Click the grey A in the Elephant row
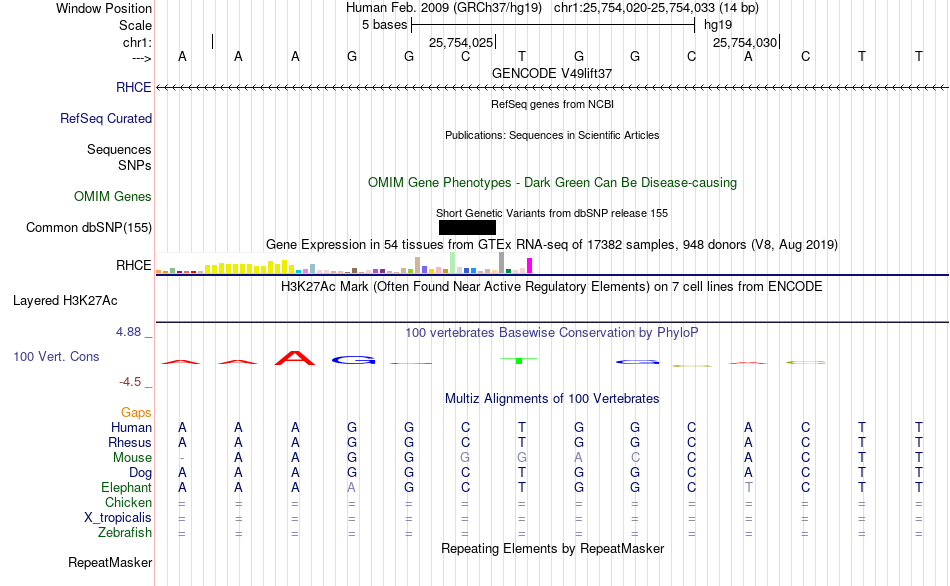The width and height of the screenshot is (950, 586). [351, 487]
